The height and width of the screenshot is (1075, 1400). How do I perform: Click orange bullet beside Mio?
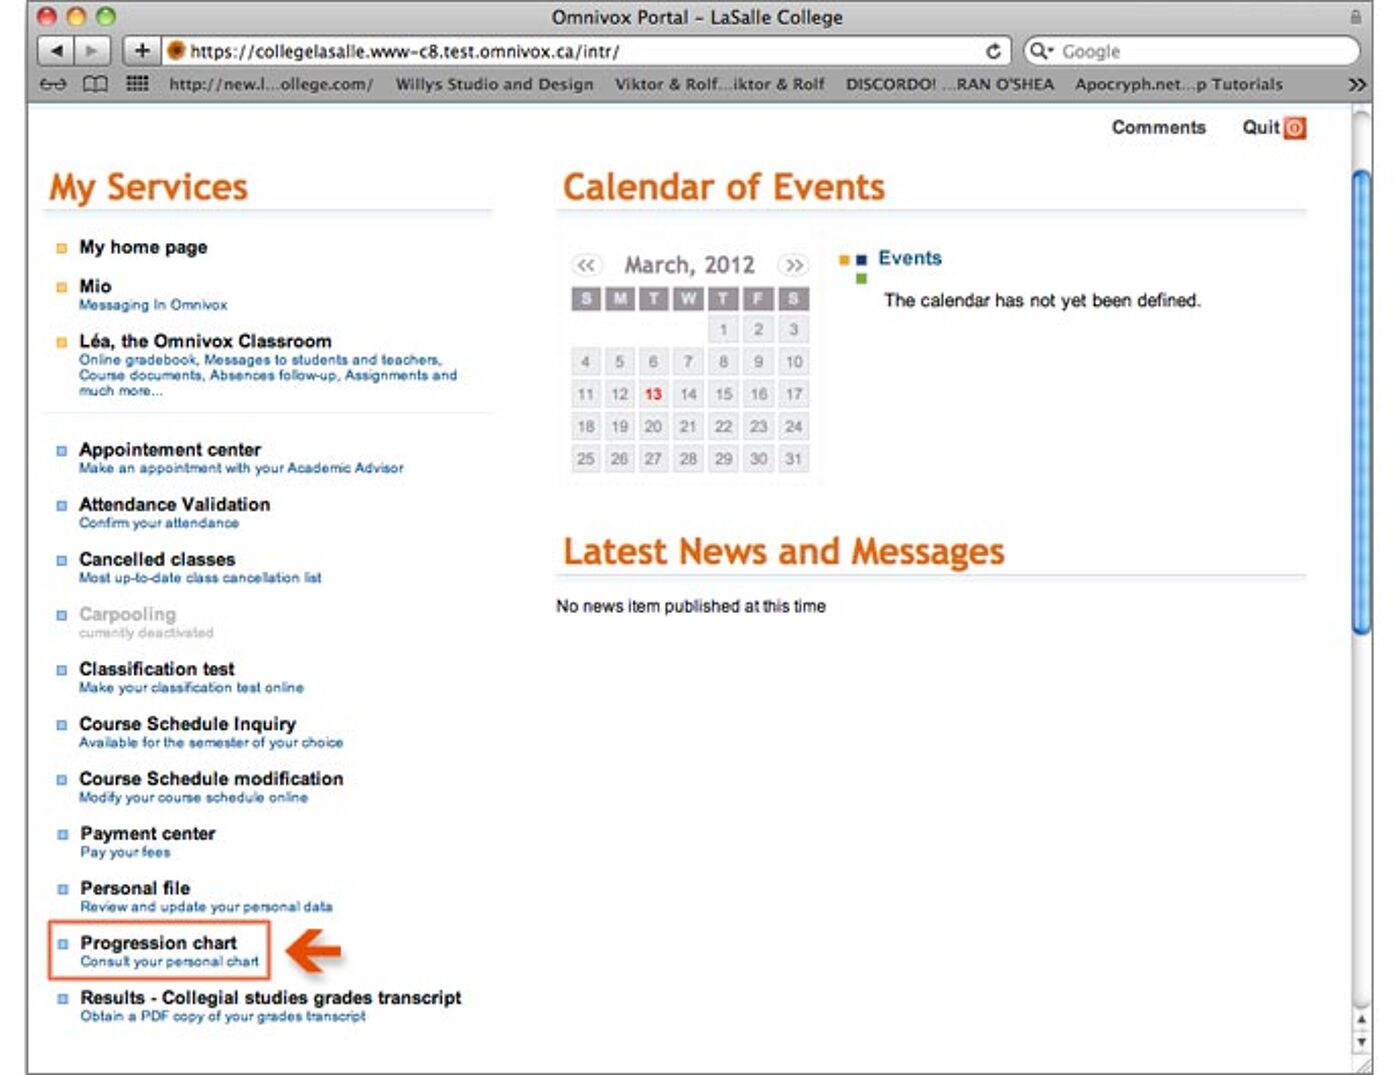tap(61, 287)
